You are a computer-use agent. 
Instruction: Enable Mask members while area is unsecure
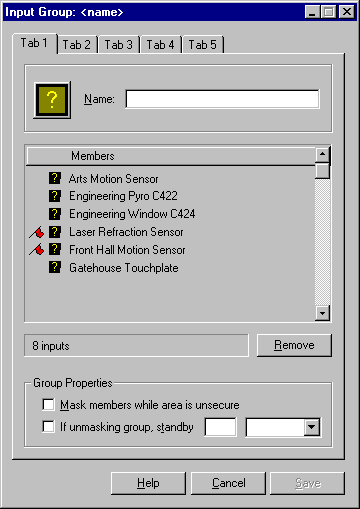(48, 405)
